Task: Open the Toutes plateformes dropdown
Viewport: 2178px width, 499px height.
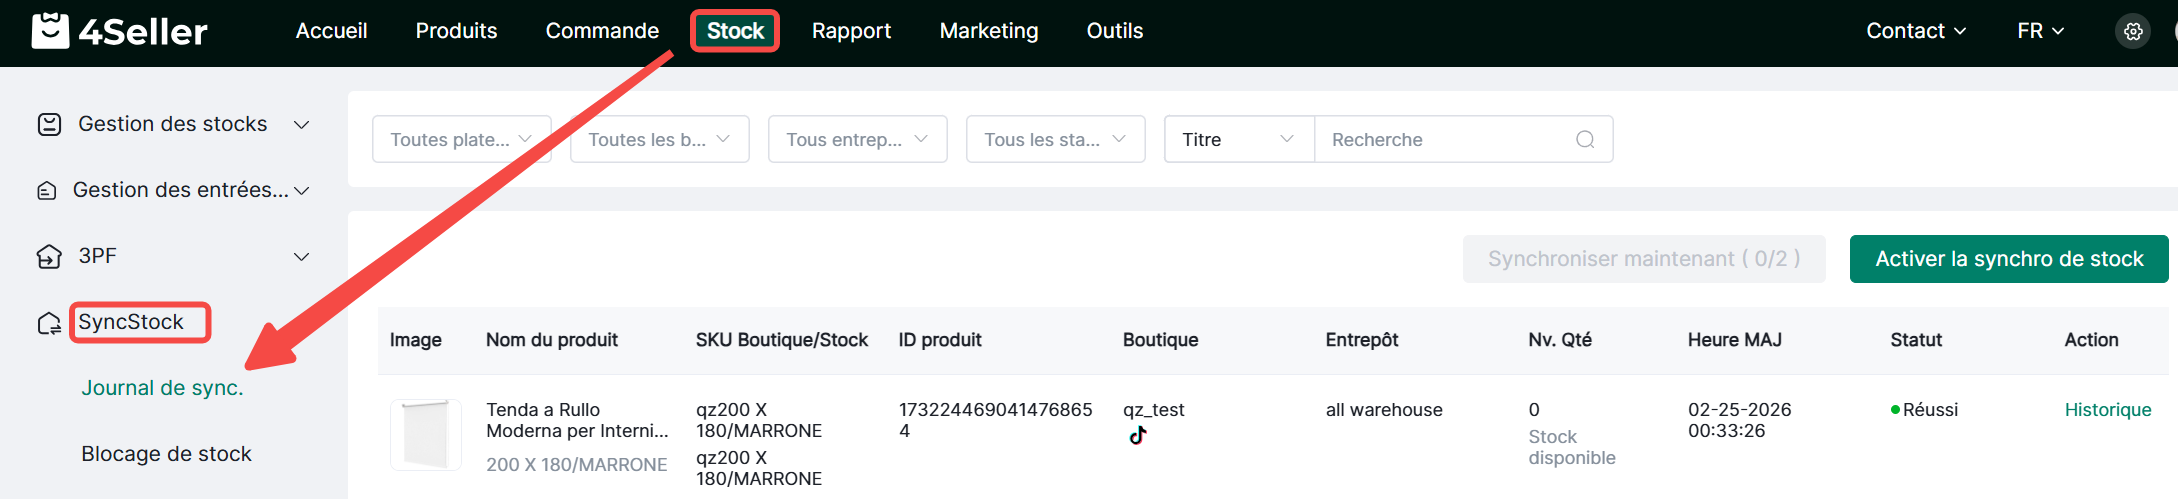Action: coord(461,140)
